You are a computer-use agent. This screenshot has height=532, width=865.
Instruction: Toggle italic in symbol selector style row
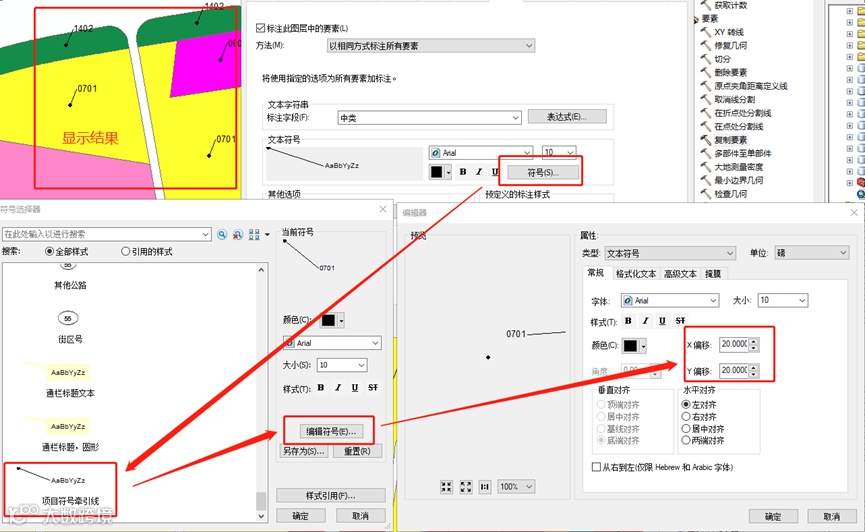[338, 387]
